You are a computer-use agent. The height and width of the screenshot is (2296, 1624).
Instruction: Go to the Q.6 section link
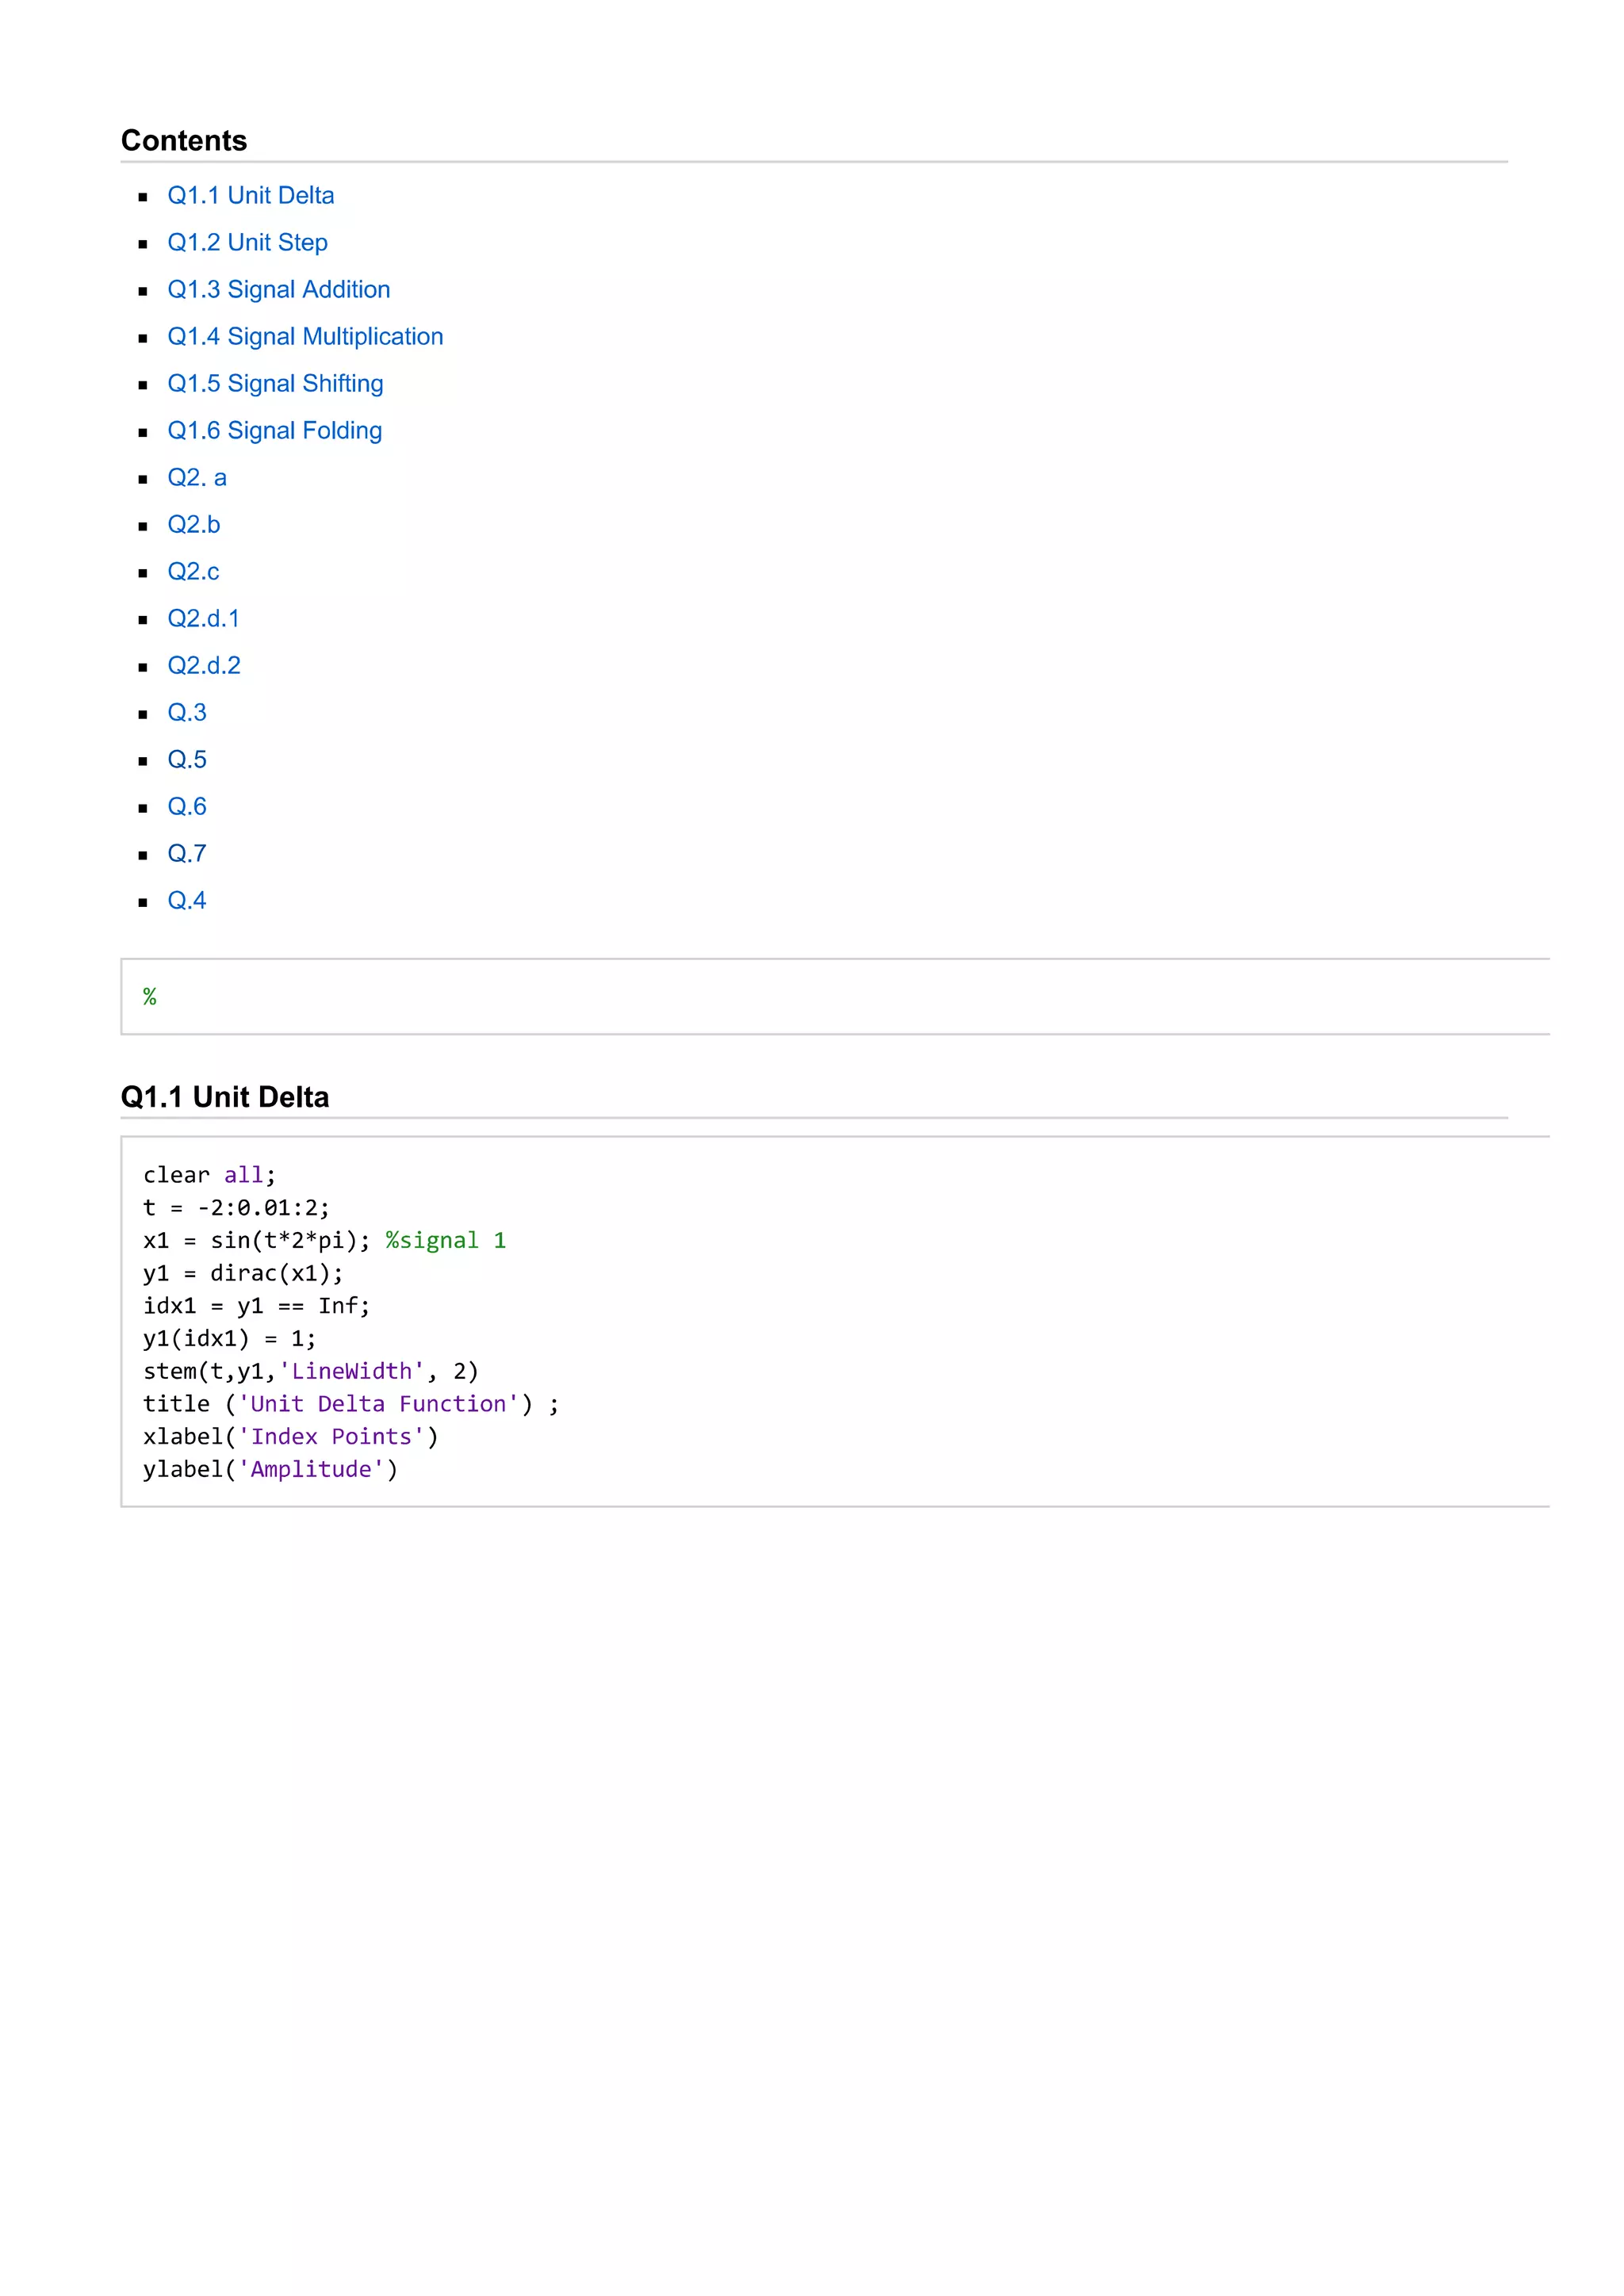[x=187, y=806]
